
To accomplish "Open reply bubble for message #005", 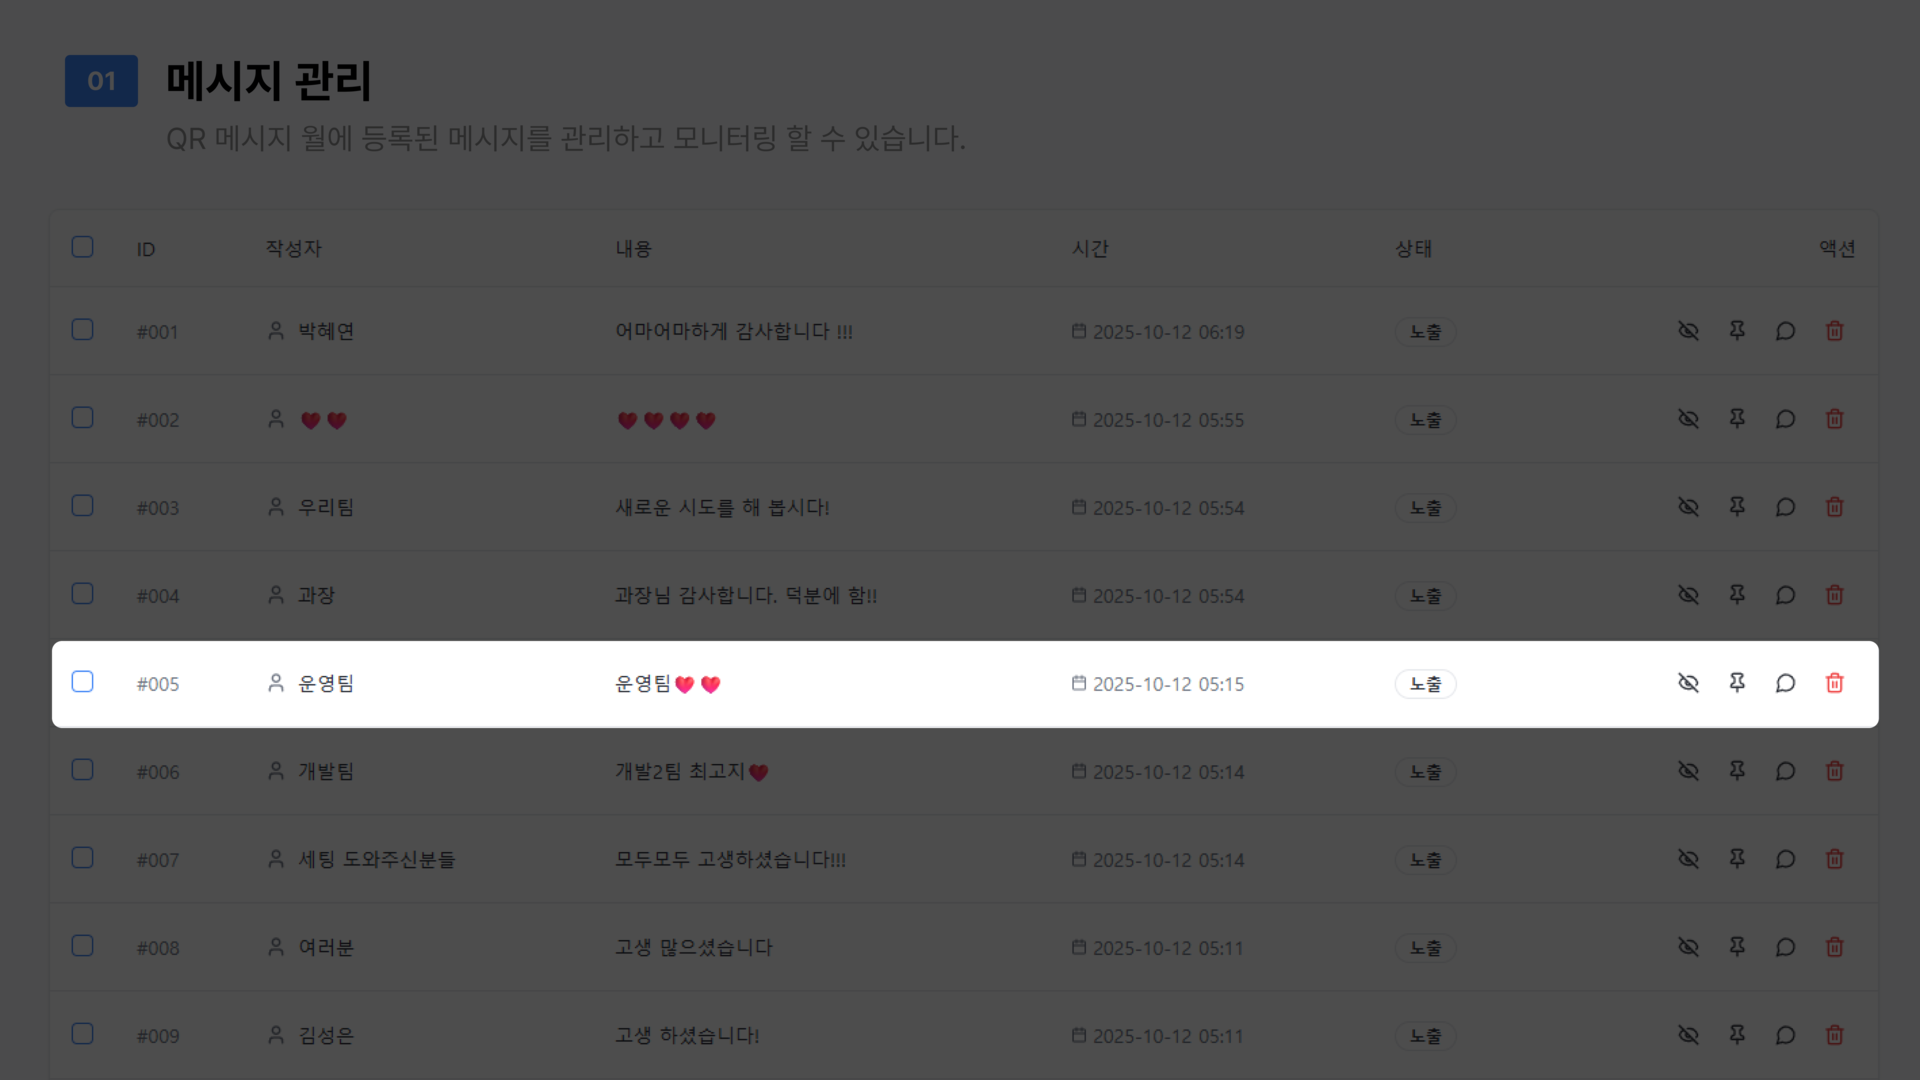I will pos(1785,683).
